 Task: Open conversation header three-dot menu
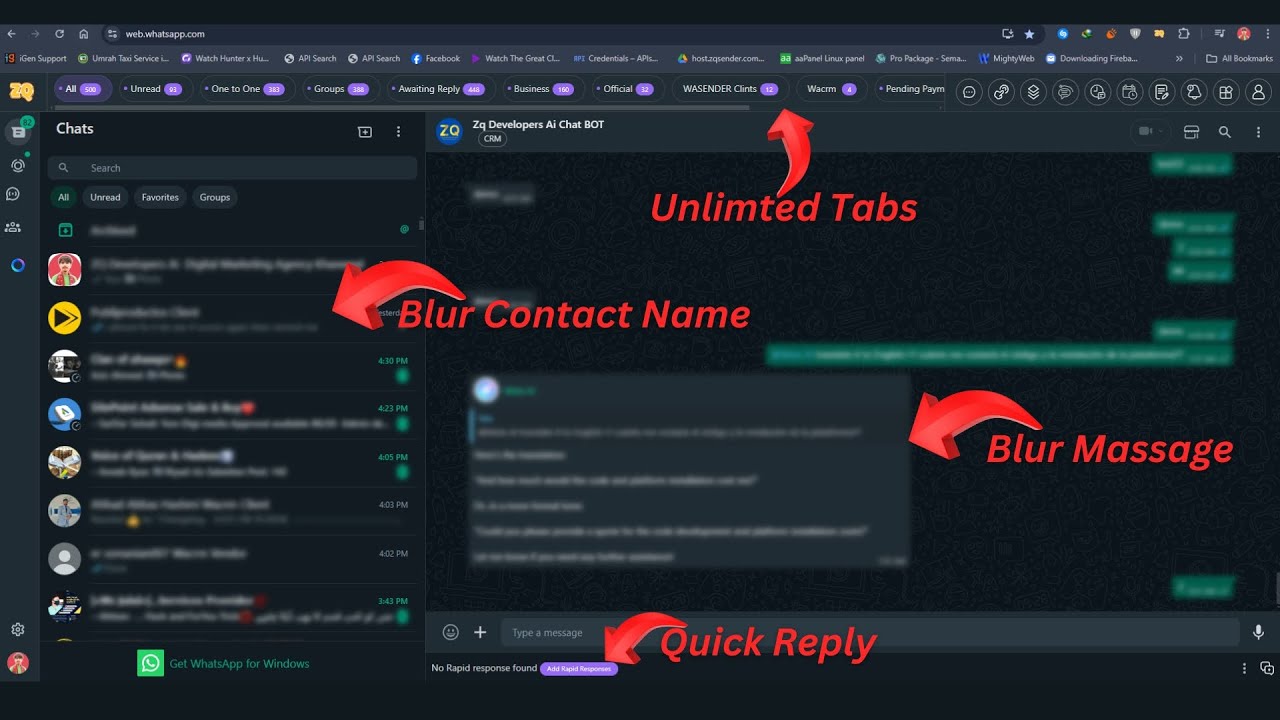1258,131
